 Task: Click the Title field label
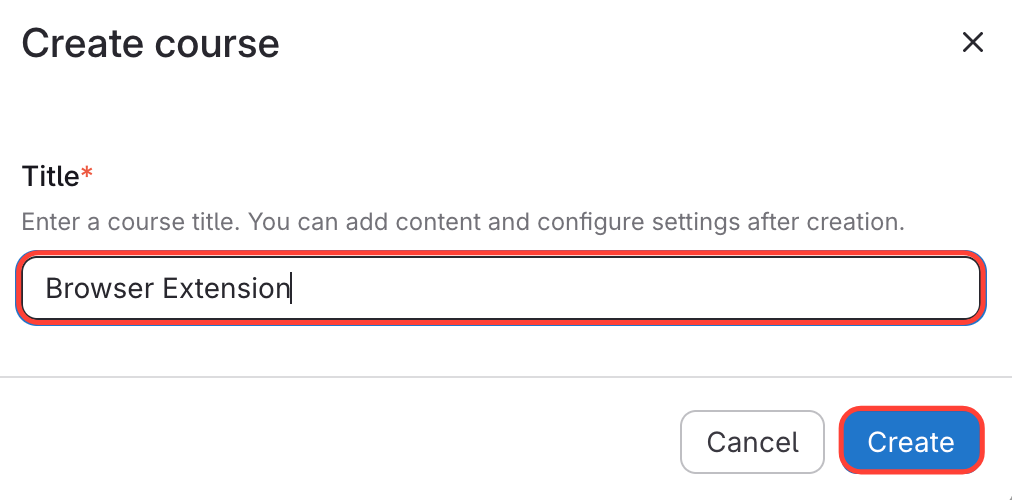pos(50,177)
